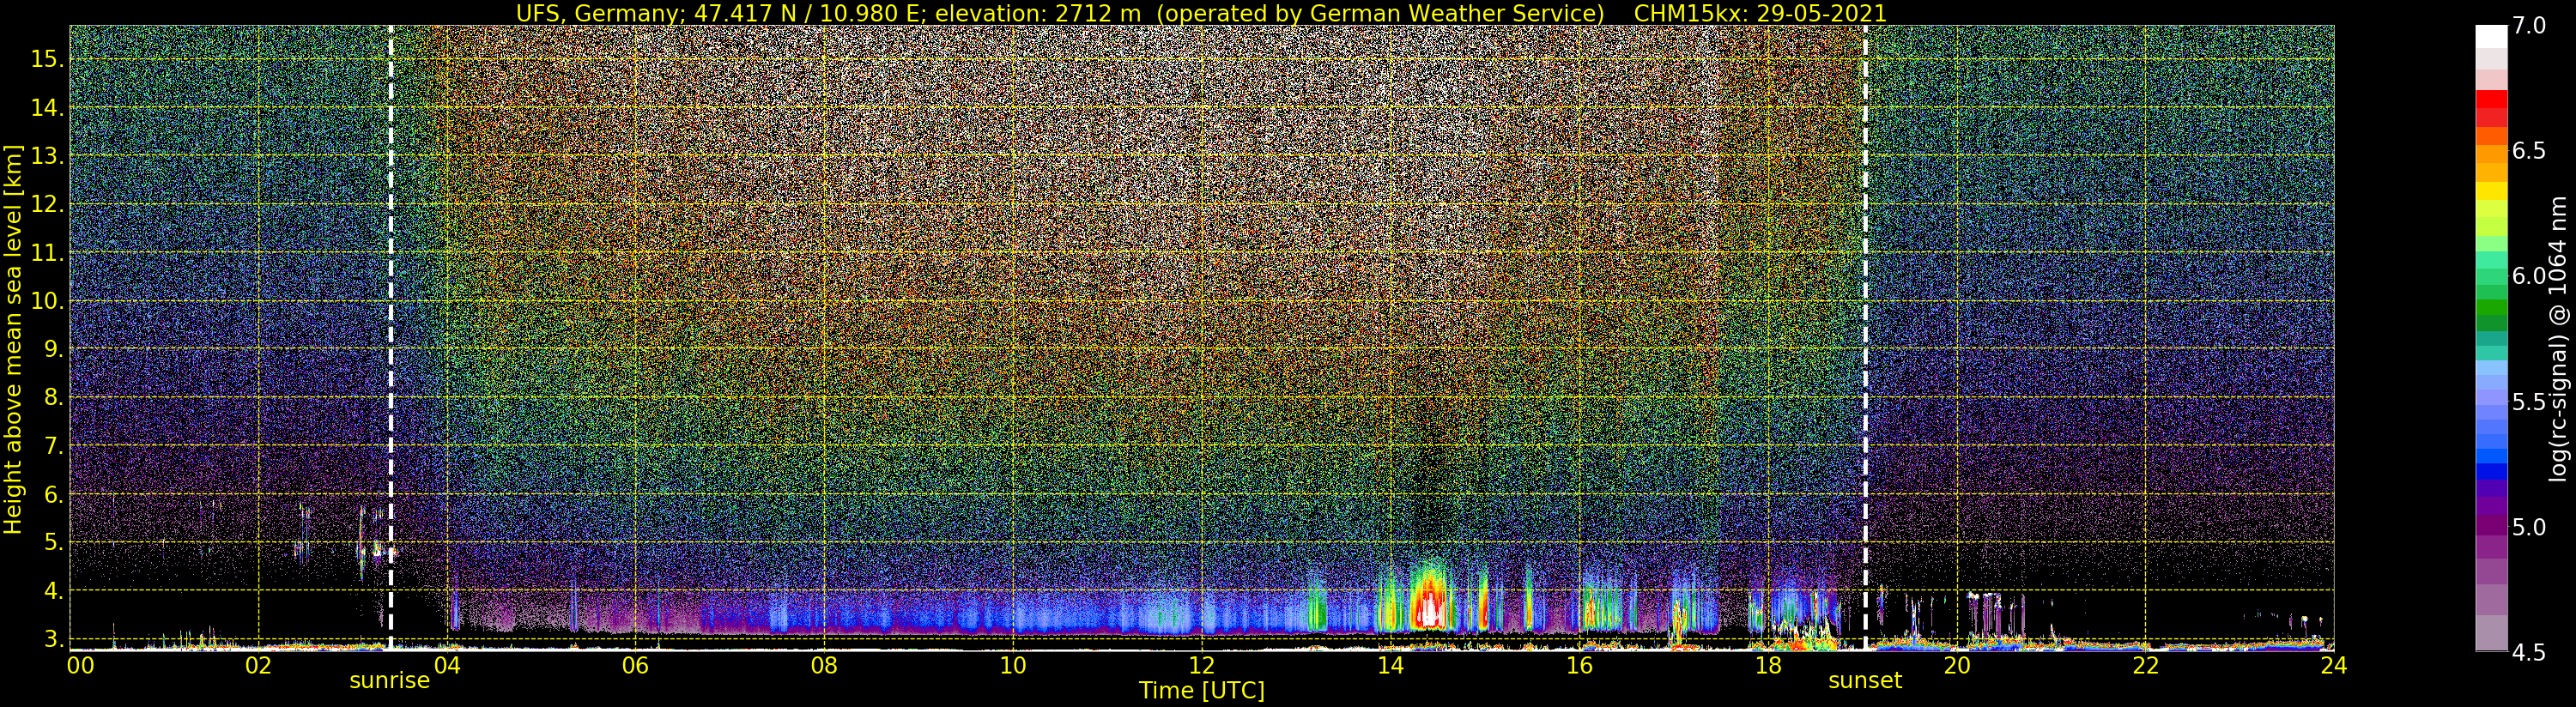Click the time axis tick "12"
The height and width of the screenshot is (707, 2576).
(x=1201, y=665)
